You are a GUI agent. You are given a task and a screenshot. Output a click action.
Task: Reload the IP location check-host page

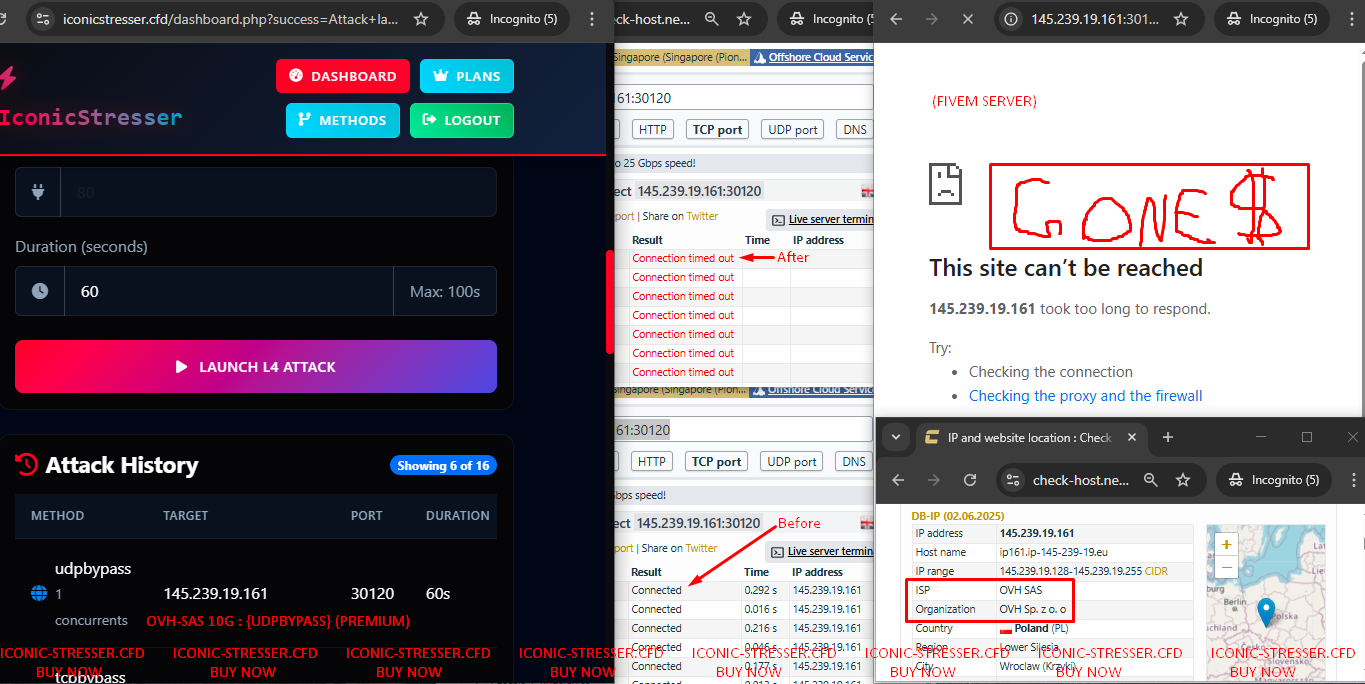(x=969, y=480)
